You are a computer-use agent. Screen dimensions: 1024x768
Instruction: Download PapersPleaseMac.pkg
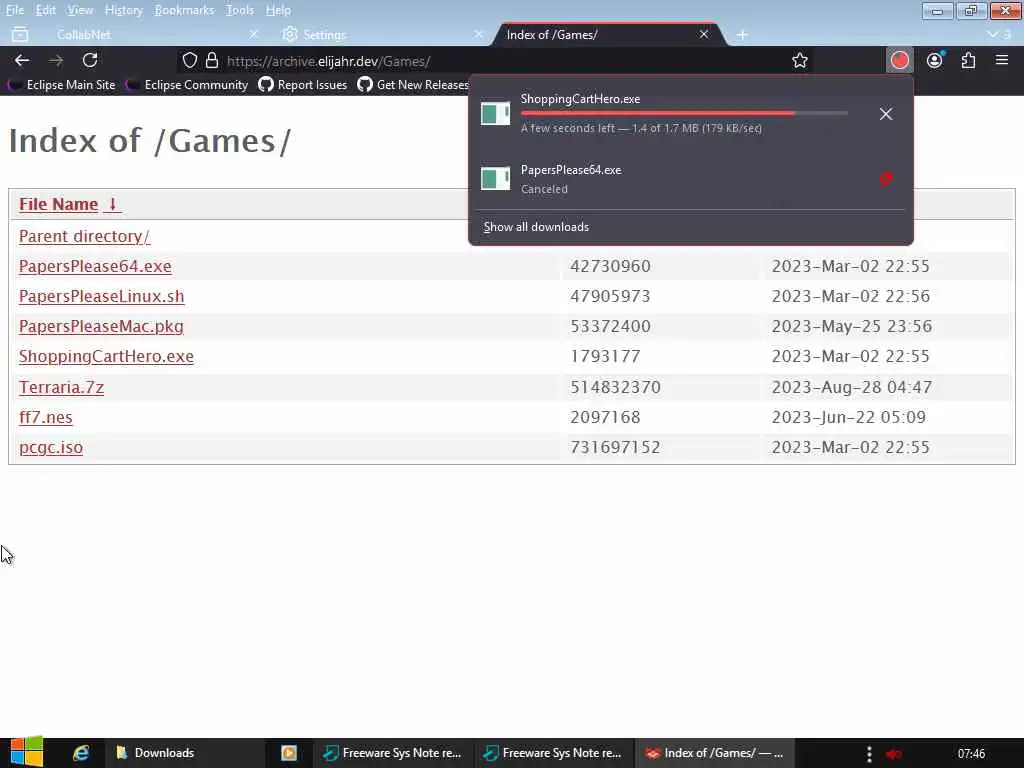(101, 327)
